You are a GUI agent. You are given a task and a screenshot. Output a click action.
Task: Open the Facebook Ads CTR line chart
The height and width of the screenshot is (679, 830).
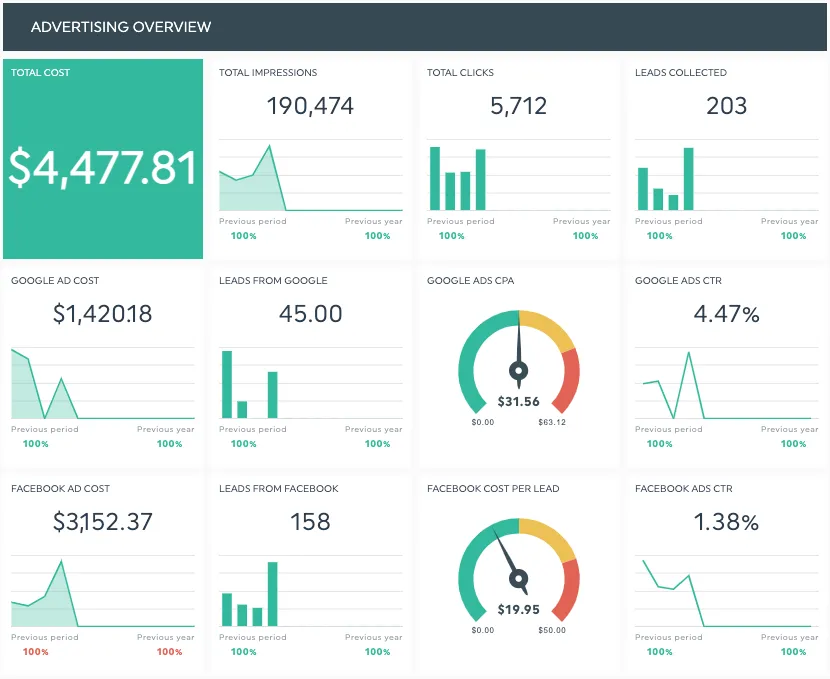tap(727, 591)
